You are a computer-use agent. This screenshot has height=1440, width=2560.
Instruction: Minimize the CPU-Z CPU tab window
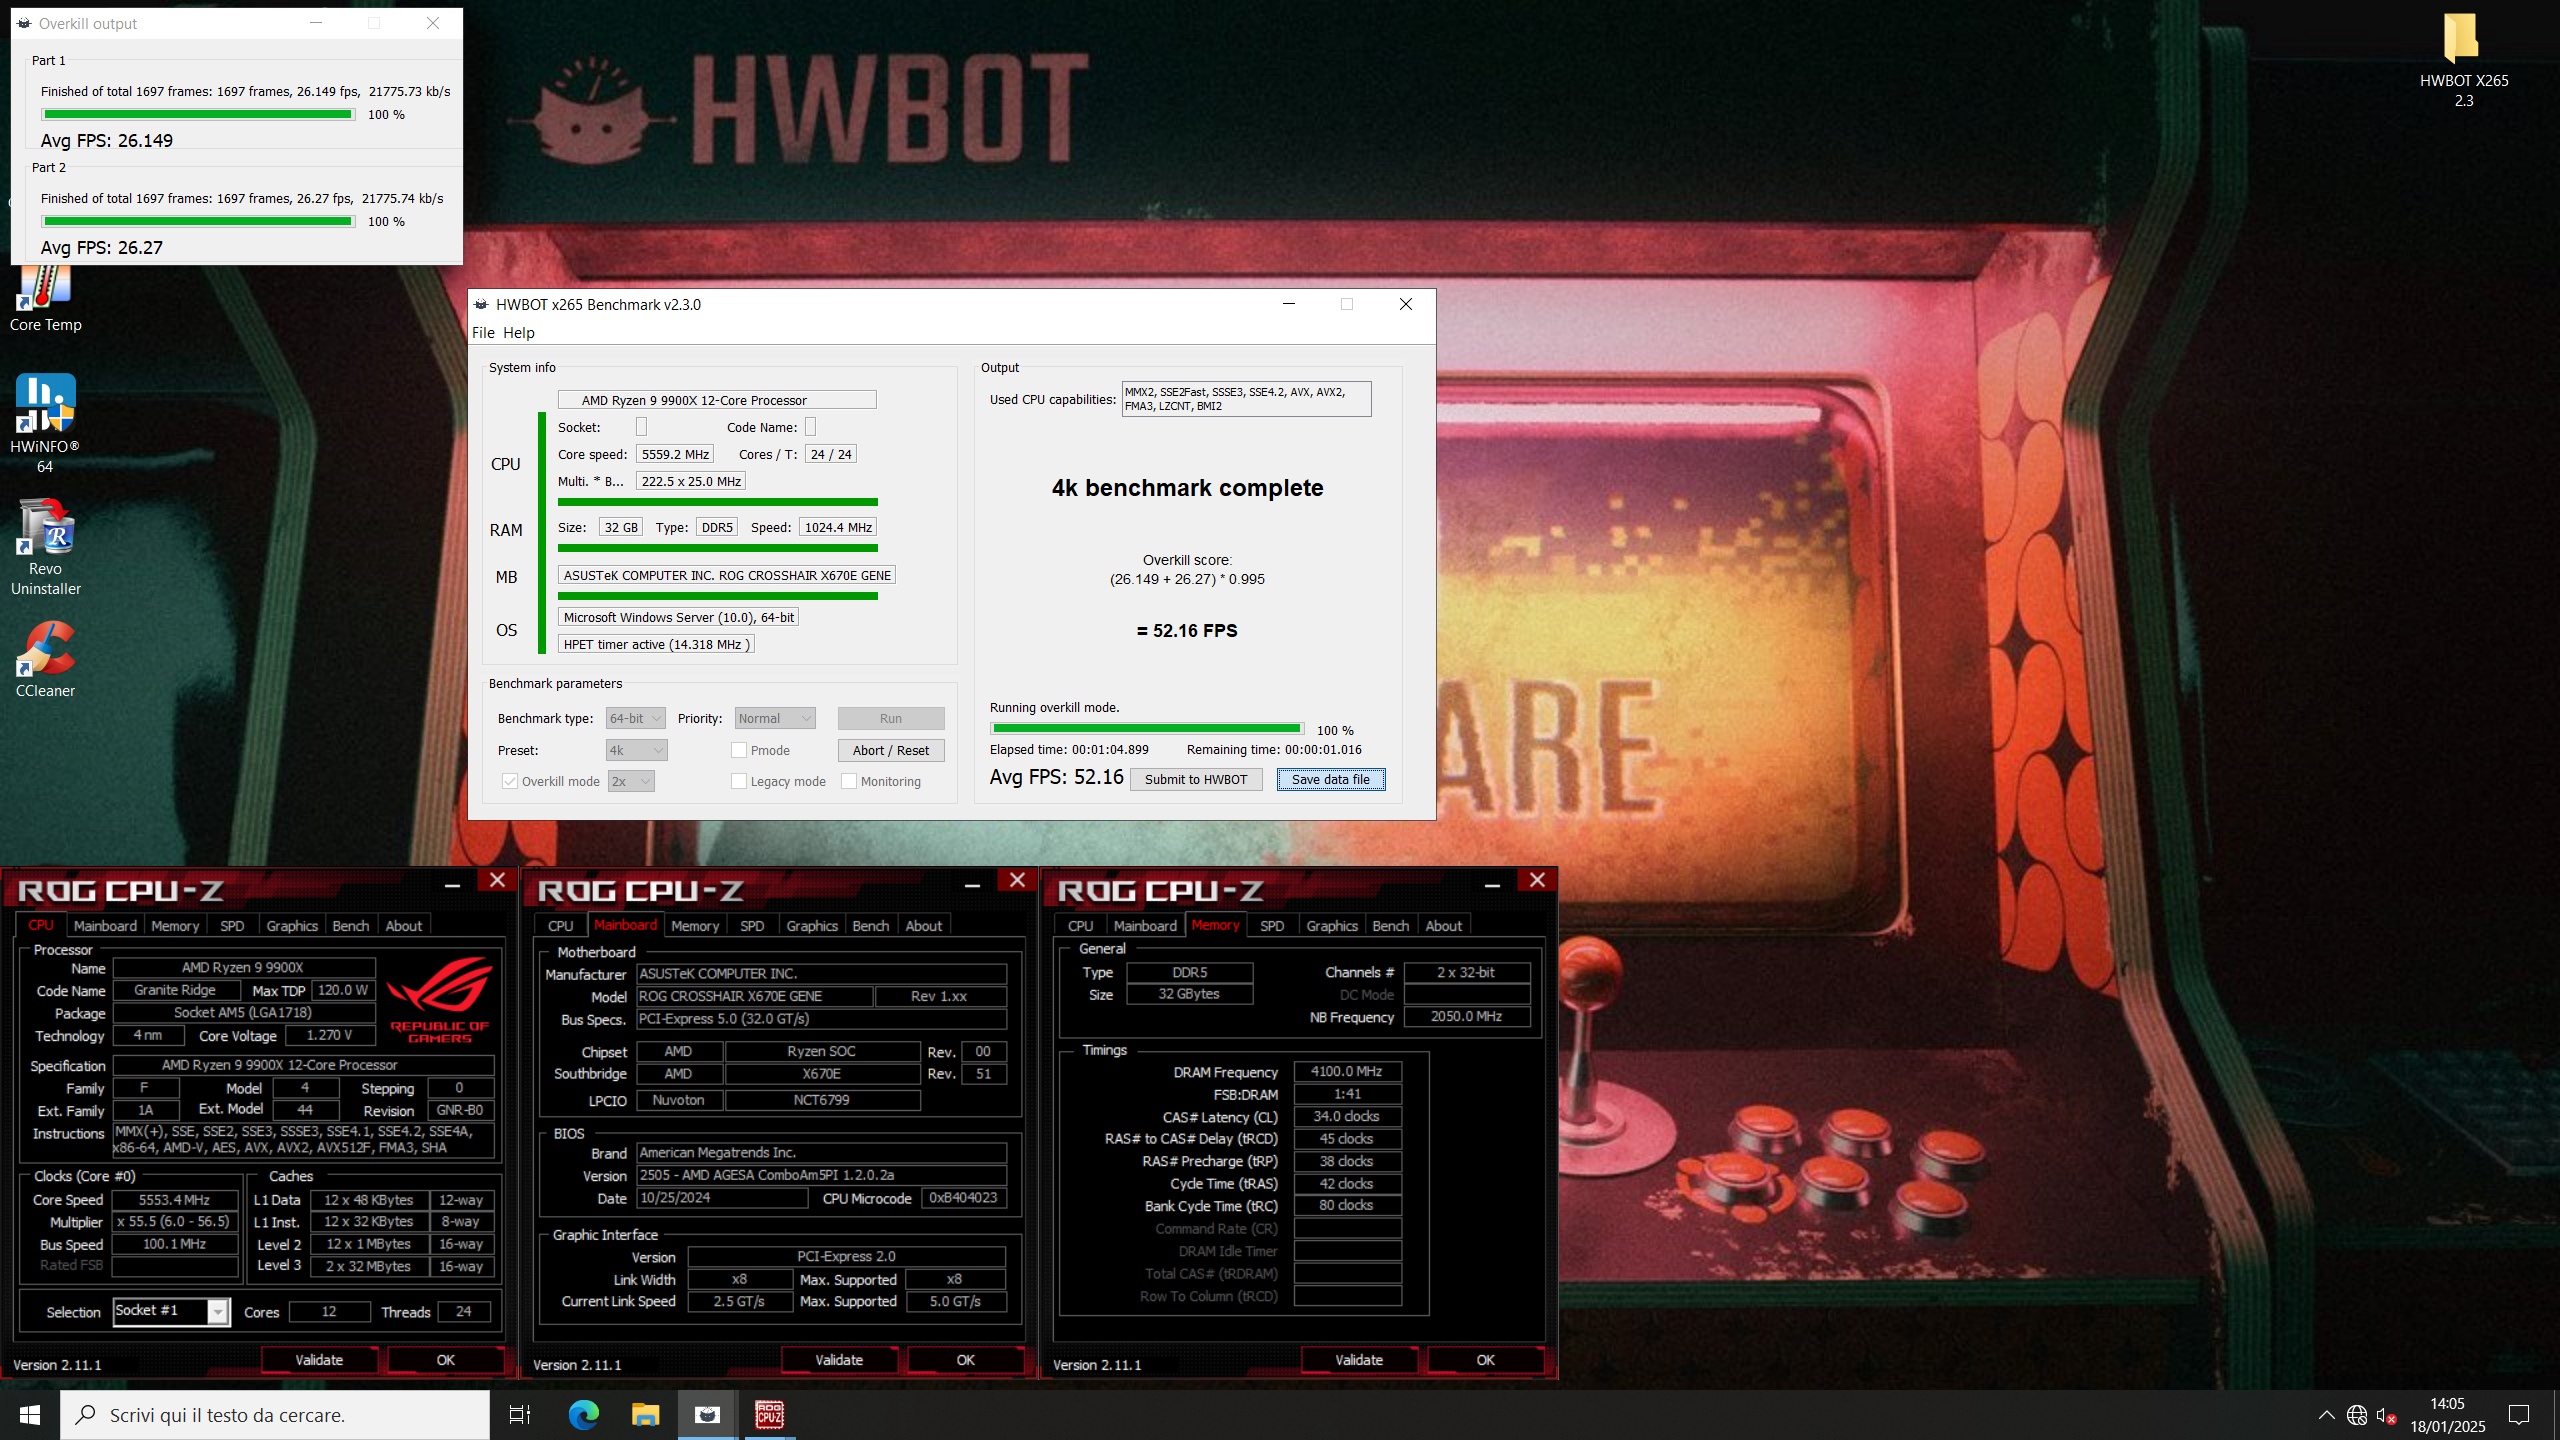point(452,884)
